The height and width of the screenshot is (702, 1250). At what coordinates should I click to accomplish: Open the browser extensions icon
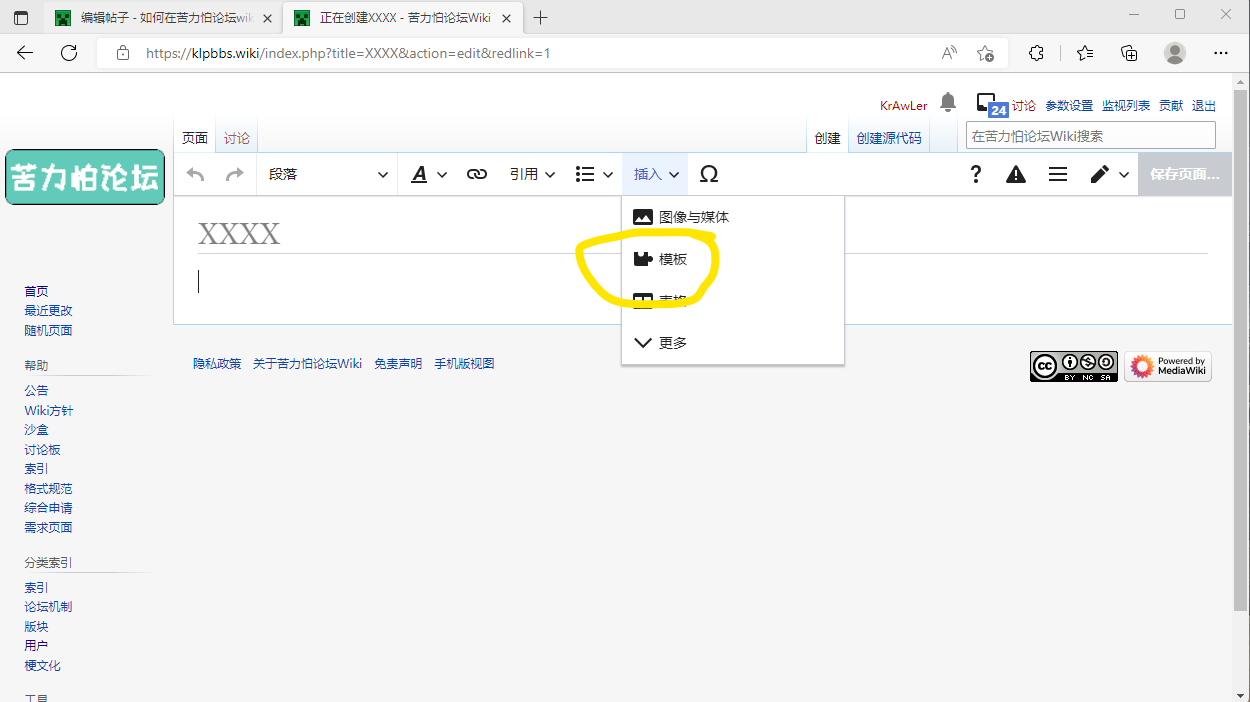[x=1036, y=53]
